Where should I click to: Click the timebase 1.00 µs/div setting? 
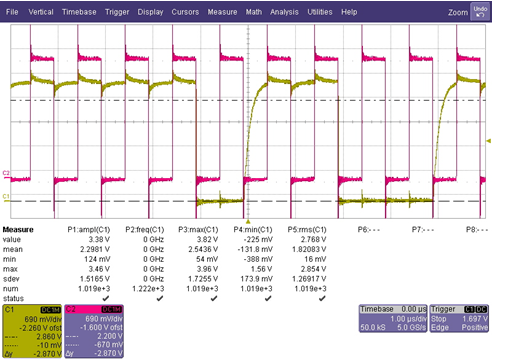408,319
